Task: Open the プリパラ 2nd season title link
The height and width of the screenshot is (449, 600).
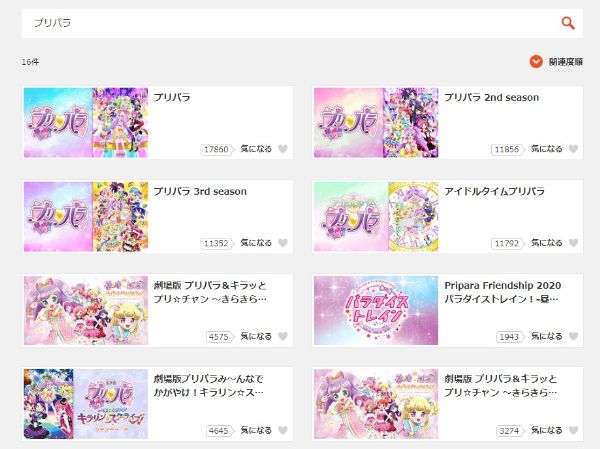Action: click(492, 97)
